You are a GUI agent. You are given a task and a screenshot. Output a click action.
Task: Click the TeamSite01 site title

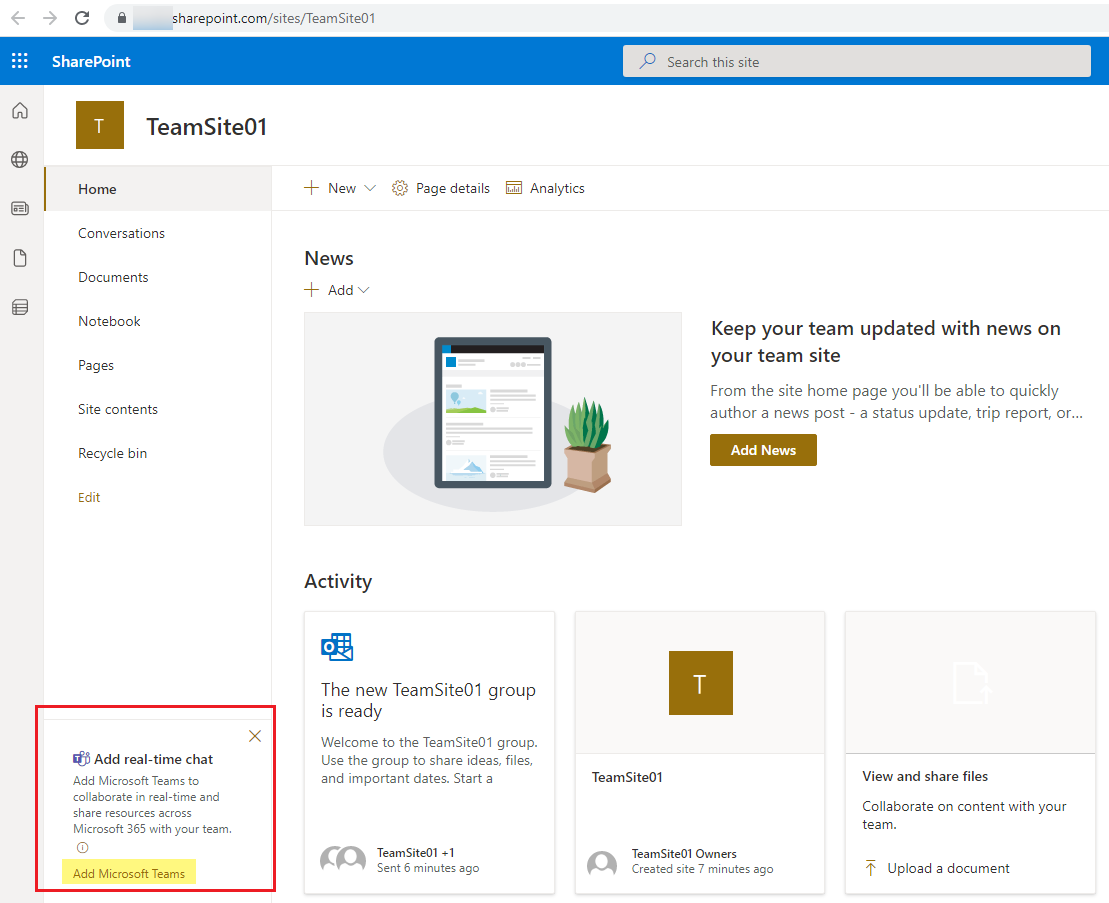pyautogui.click(x=207, y=127)
